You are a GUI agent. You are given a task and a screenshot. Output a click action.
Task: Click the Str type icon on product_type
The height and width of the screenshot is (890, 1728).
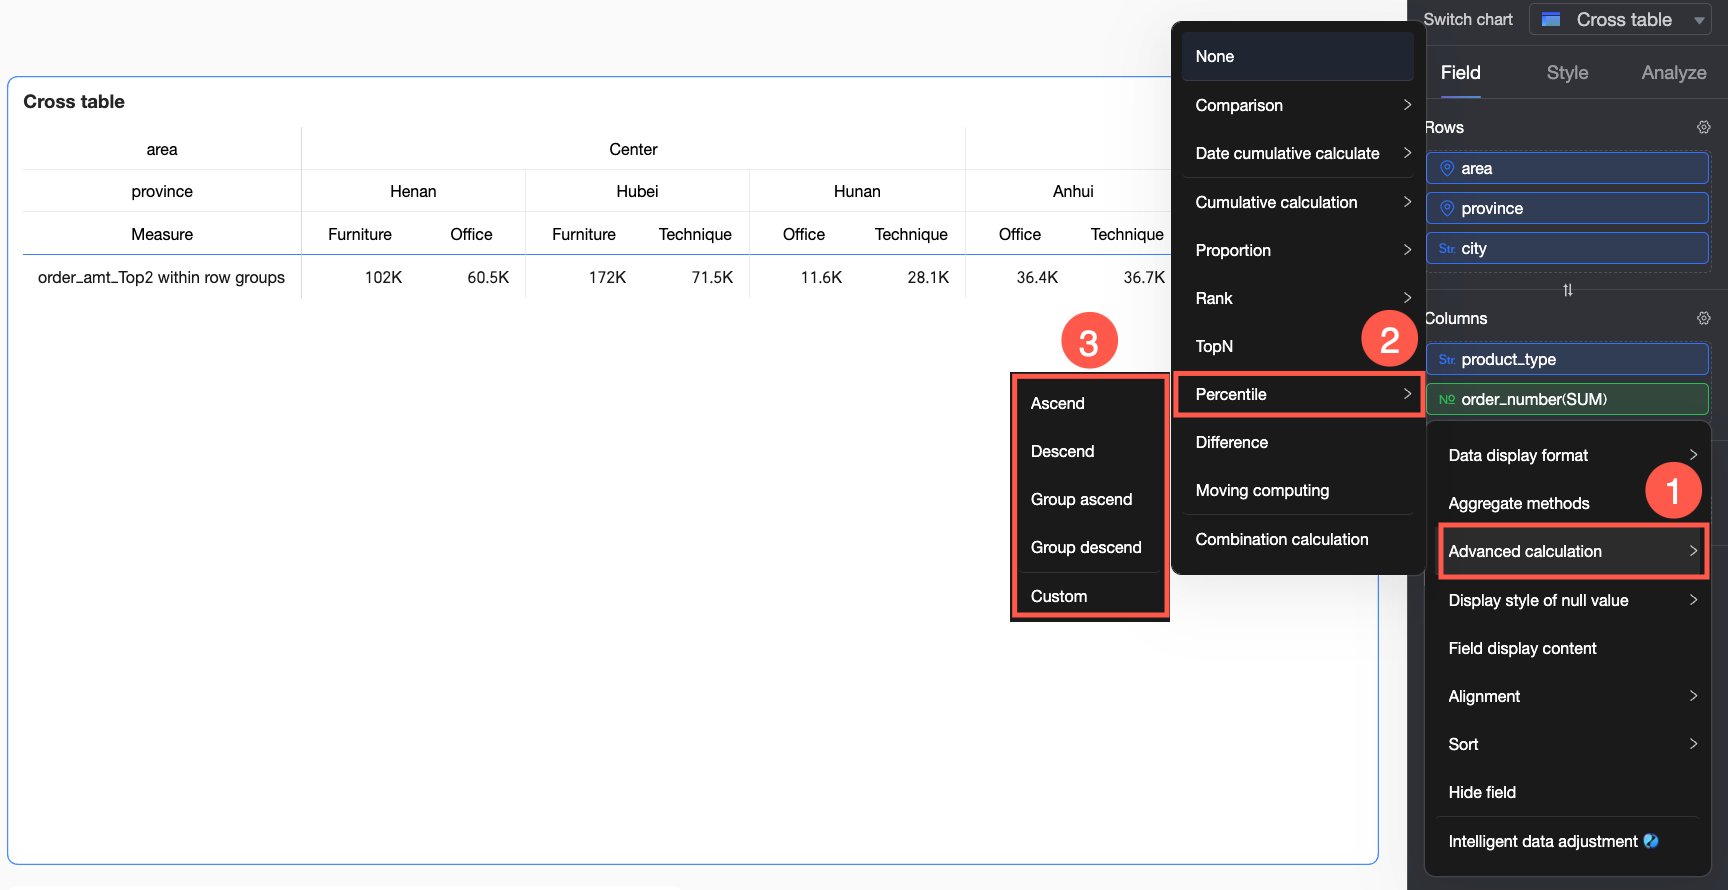(x=1447, y=359)
